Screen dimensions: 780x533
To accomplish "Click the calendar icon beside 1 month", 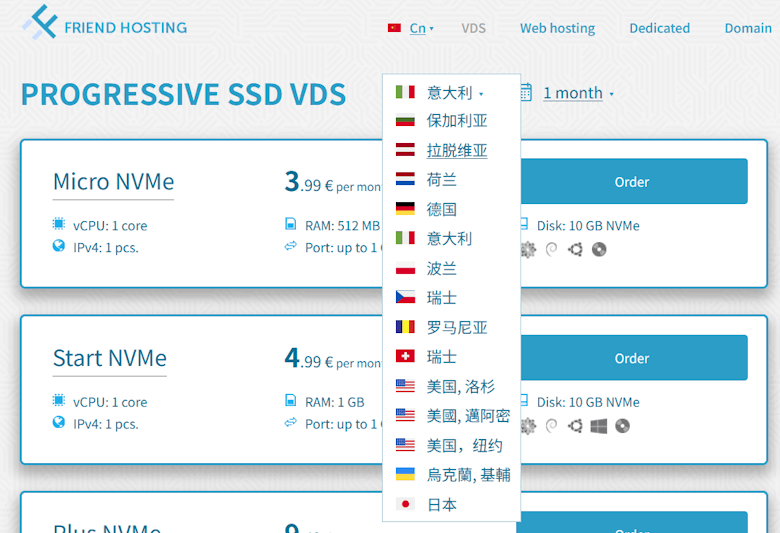I will (526, 93).
